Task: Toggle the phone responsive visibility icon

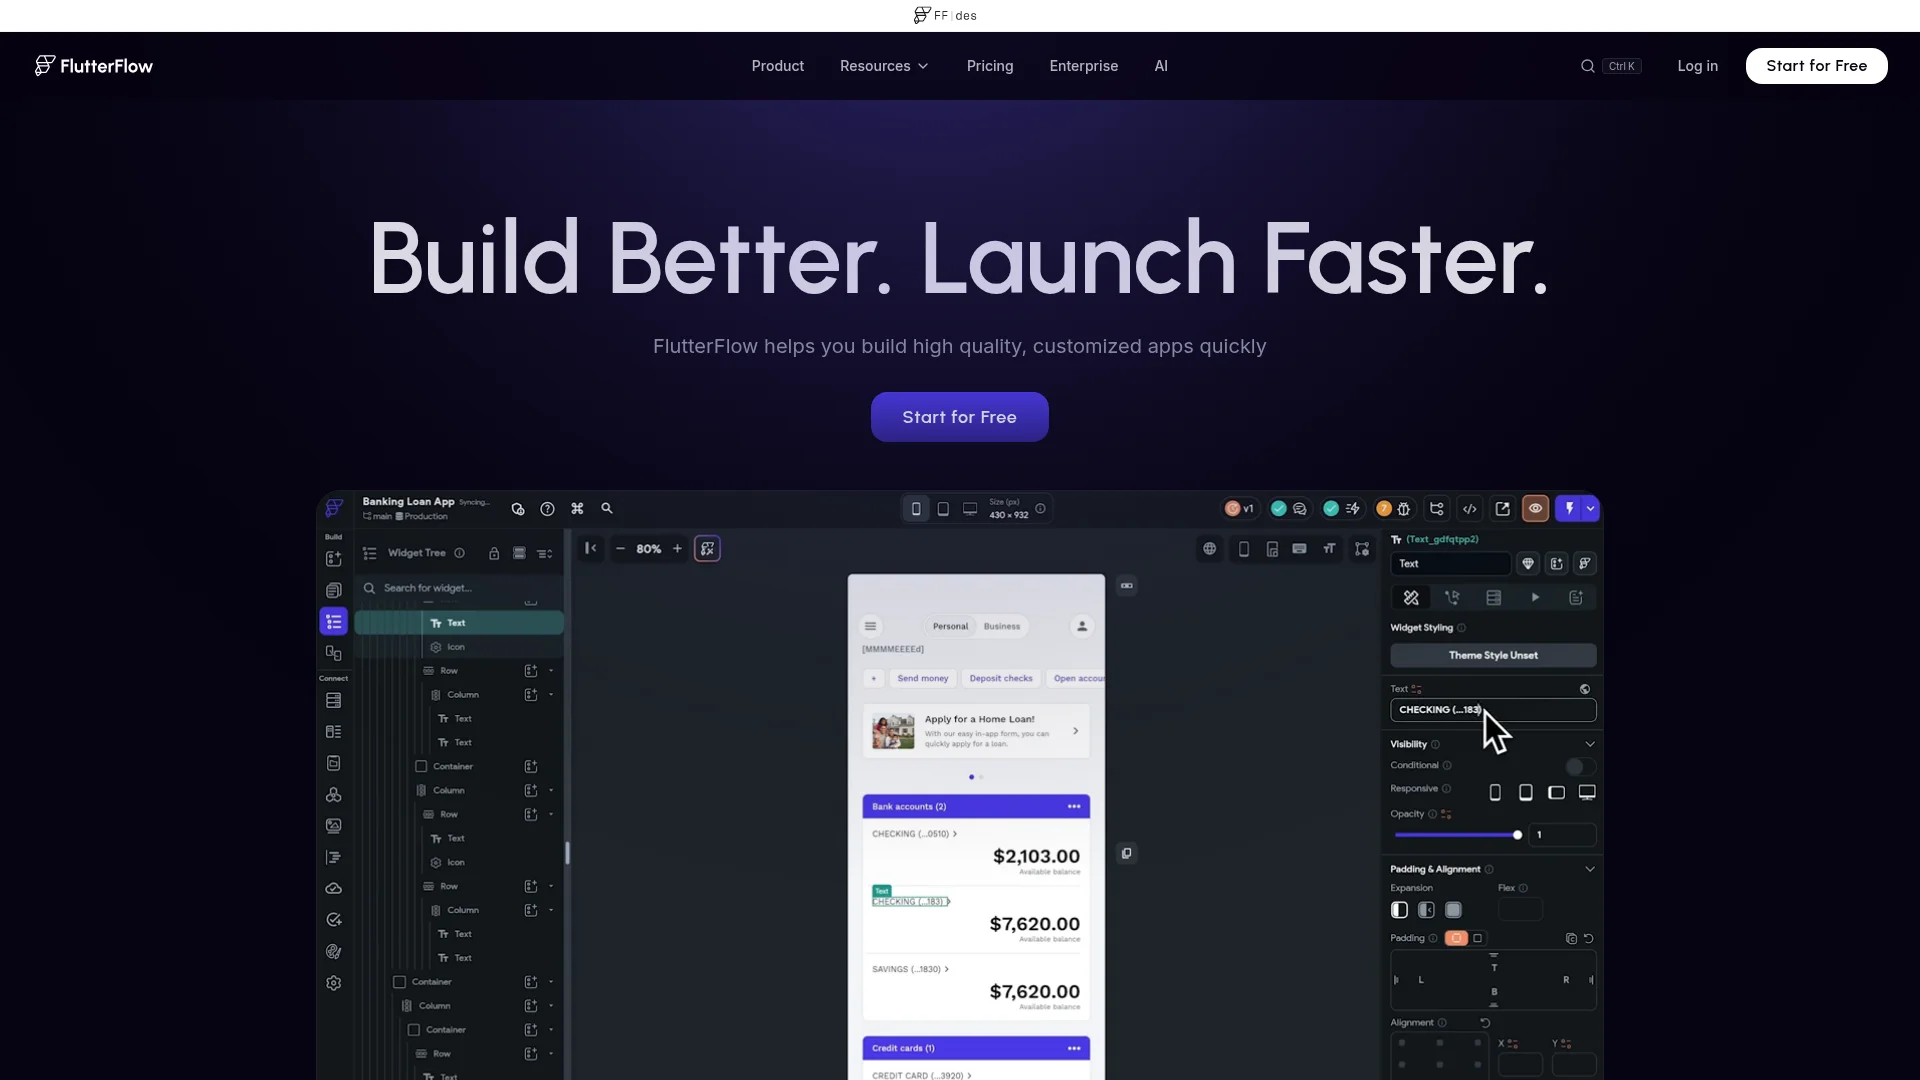Action: [x=1495, y=792]
